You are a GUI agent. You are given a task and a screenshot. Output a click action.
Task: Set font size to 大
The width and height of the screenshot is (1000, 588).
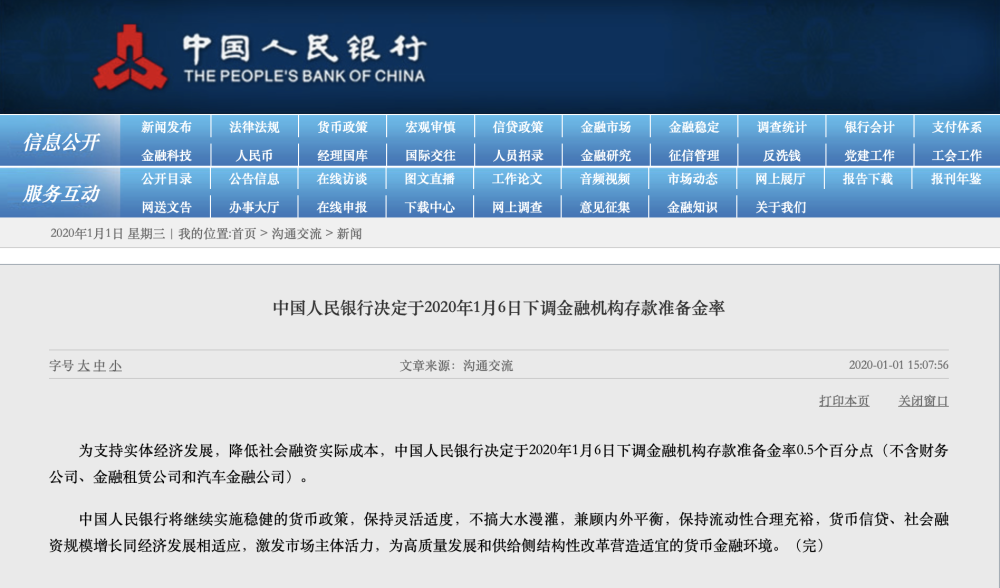(x=84, y=366)
